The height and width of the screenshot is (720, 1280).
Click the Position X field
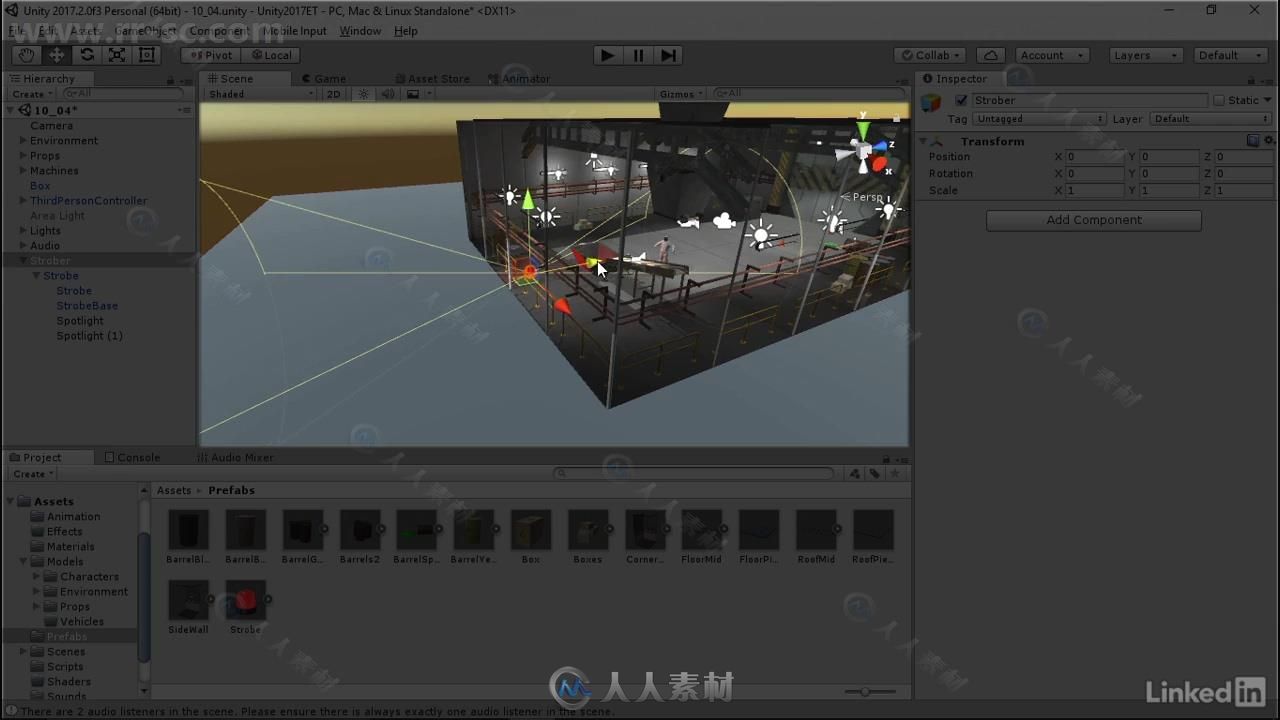(1095, 157)
